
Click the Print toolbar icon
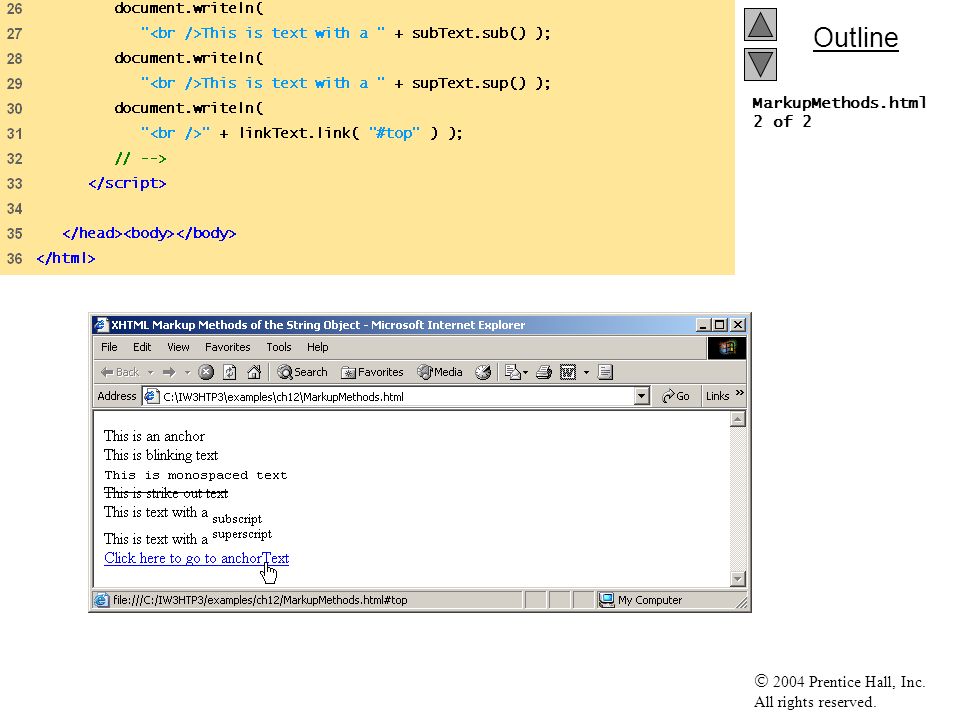pos(544,372)
